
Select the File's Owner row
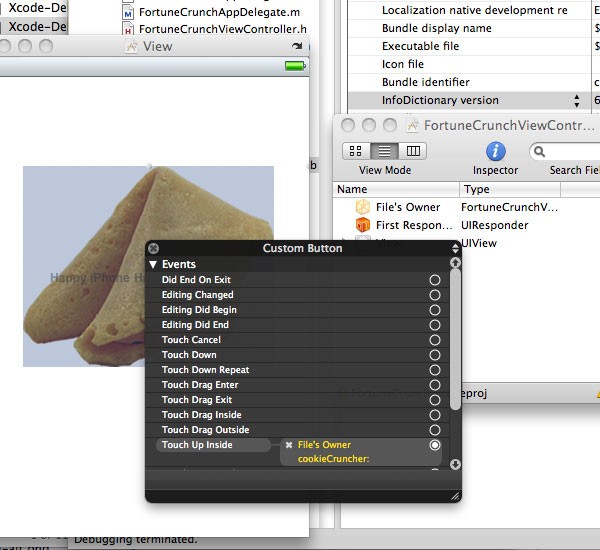click(x=466, y=207)
